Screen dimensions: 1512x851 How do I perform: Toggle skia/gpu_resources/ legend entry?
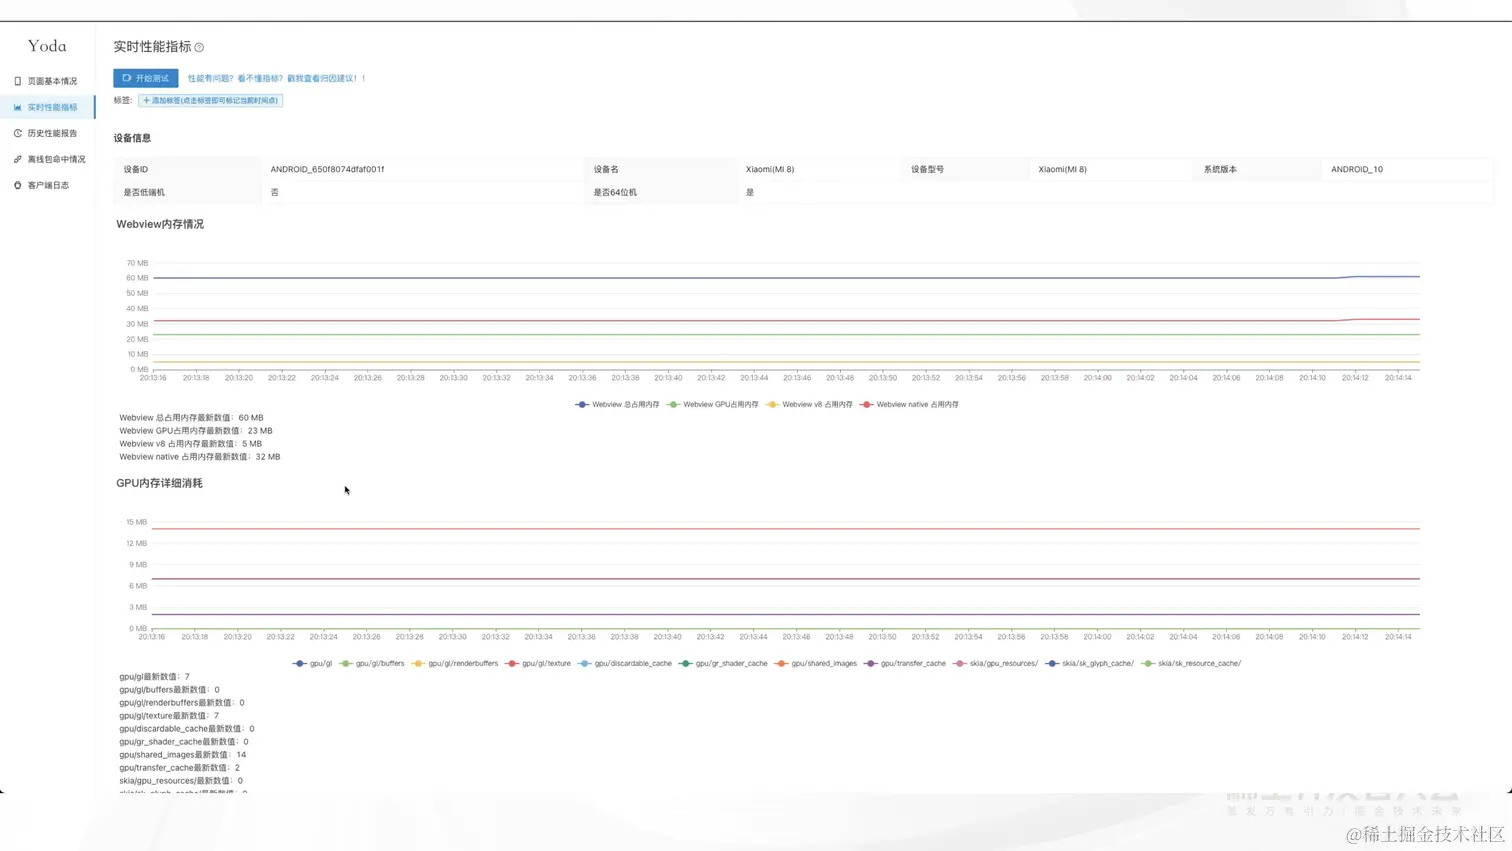[x=996, y=664]
